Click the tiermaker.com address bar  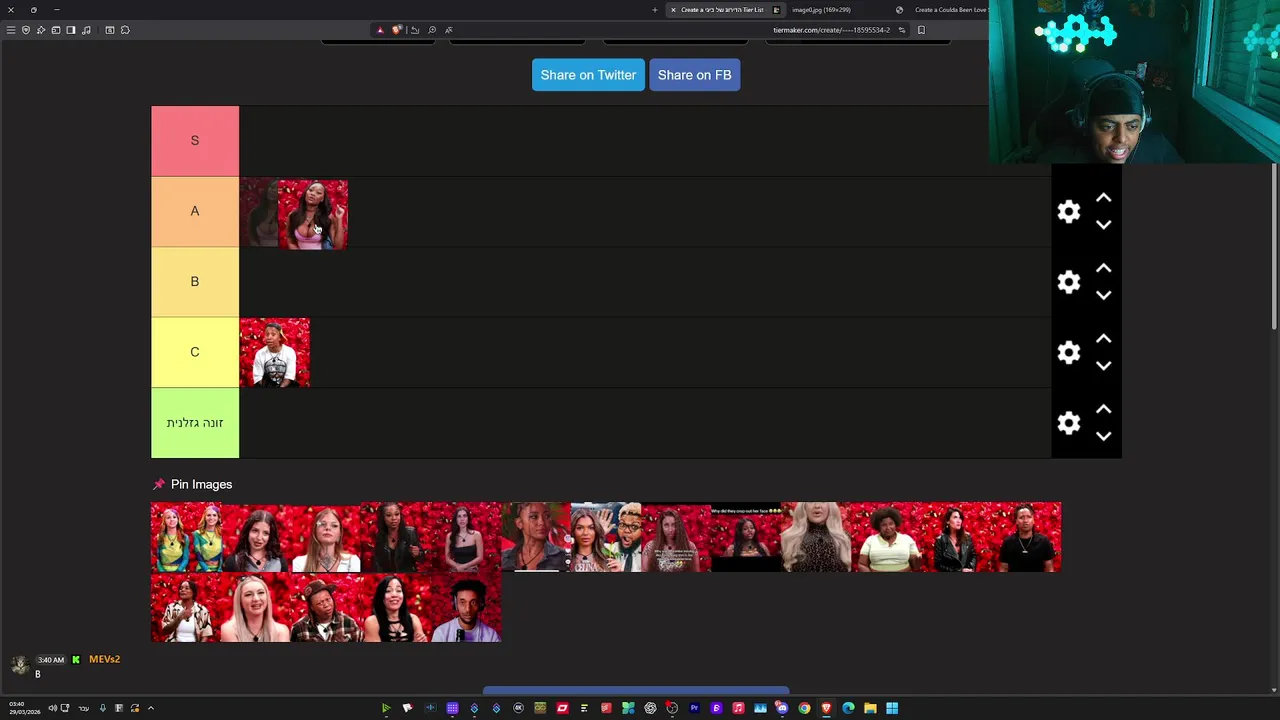(831, 30)
